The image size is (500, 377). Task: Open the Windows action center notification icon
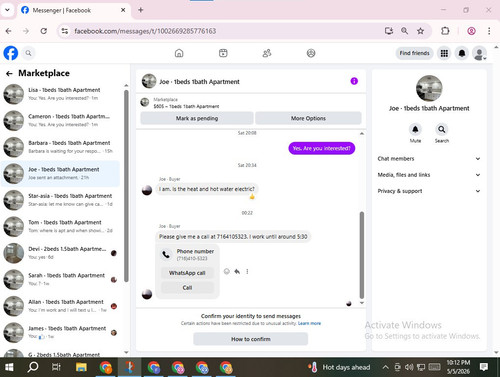pyautogui.click(x=484, y=367)
